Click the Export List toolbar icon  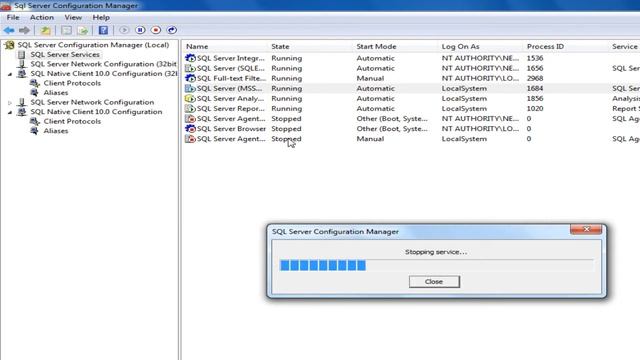point(83,30)
